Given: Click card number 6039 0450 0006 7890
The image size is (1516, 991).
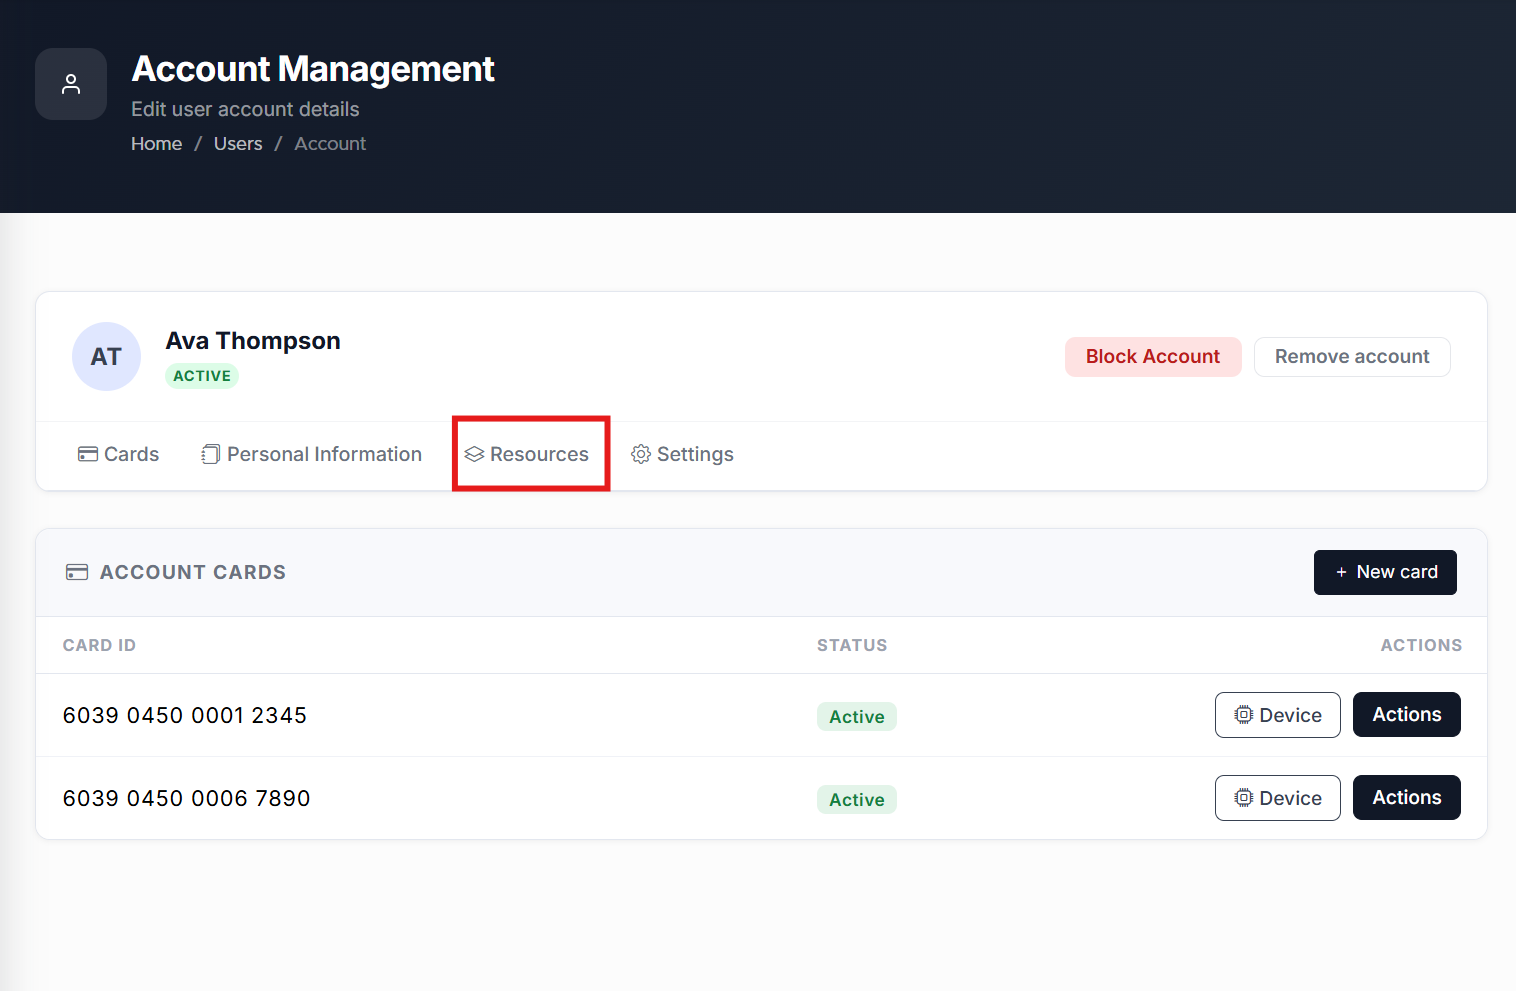Looking at the screenshot, I should 187,799.
